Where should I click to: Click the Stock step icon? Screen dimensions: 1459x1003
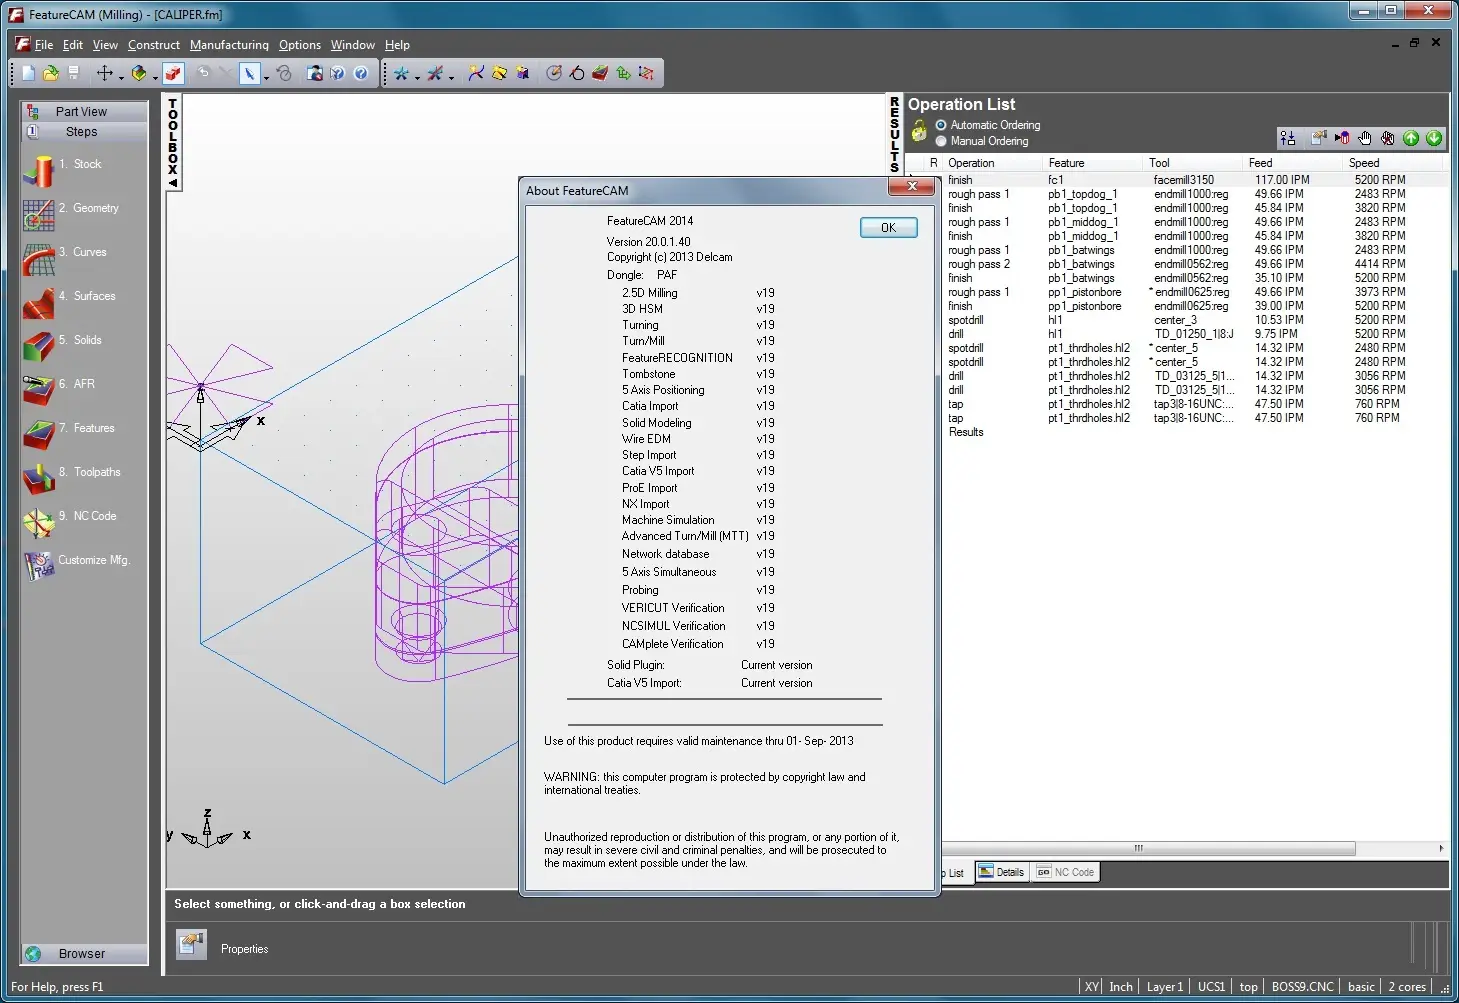click(38, 171)
